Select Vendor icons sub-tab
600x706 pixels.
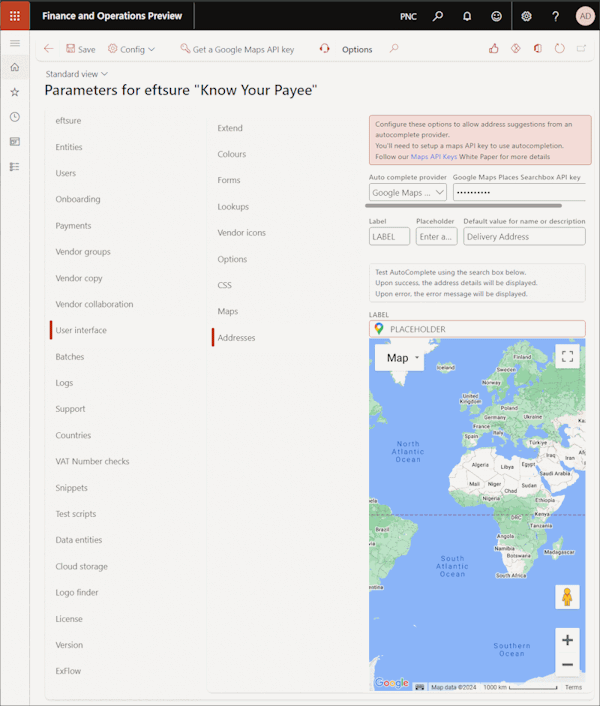[242, 233]
